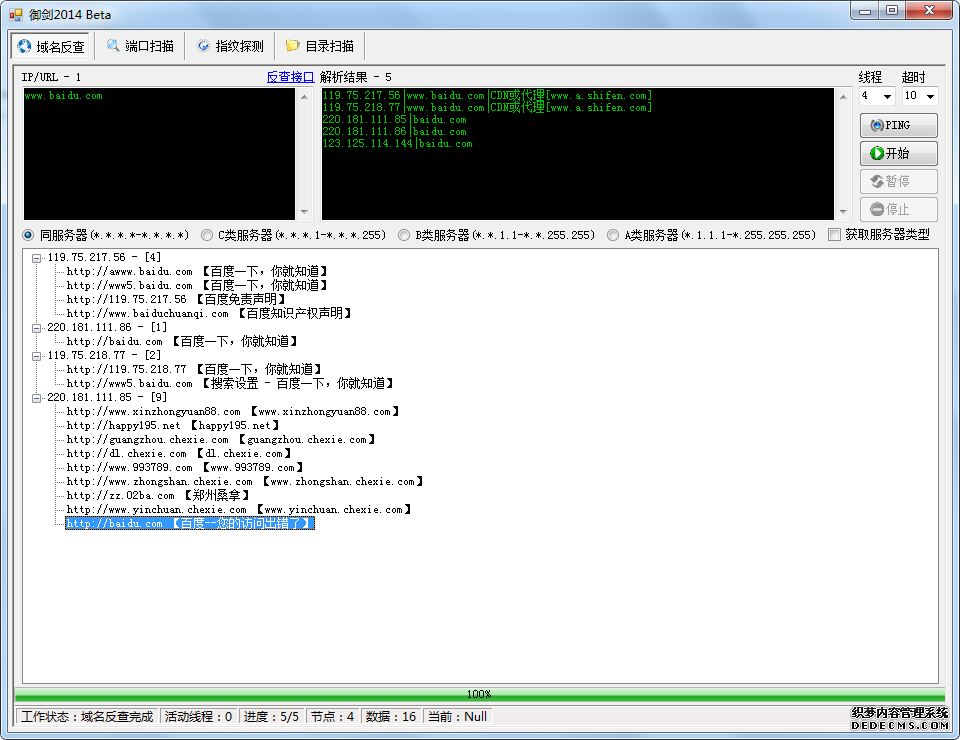Click the 进度：5/5 status cell
The height and width of the screenshot is (740, 960).
coord(271,717)
